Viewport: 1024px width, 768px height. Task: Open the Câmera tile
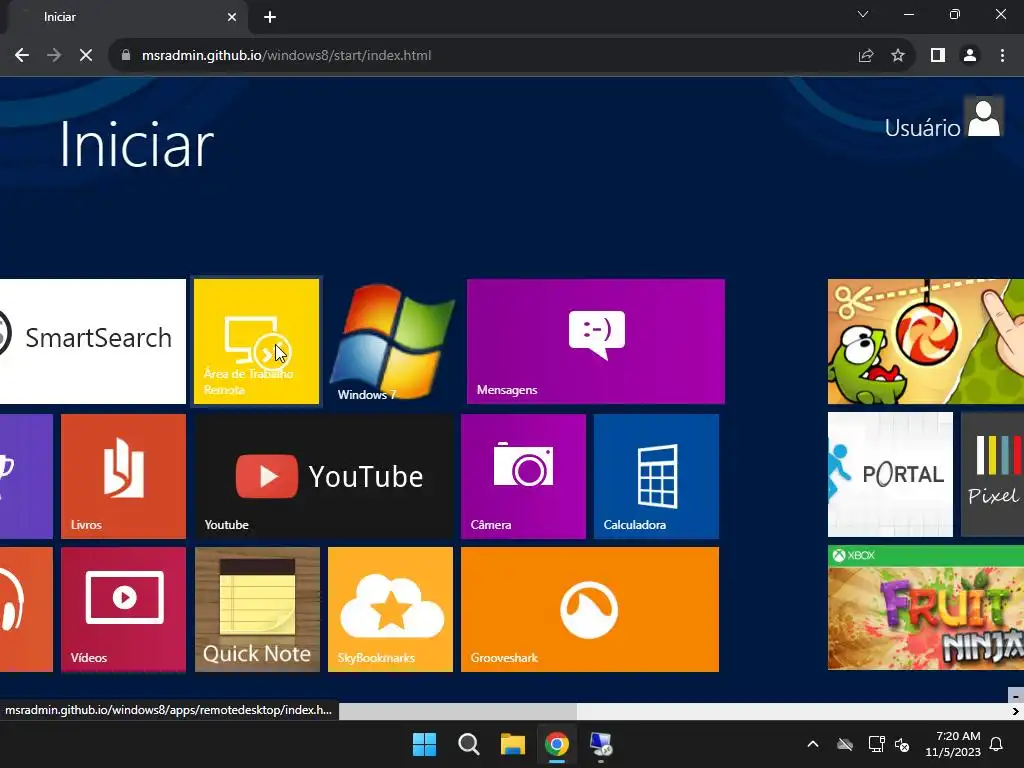523,476
